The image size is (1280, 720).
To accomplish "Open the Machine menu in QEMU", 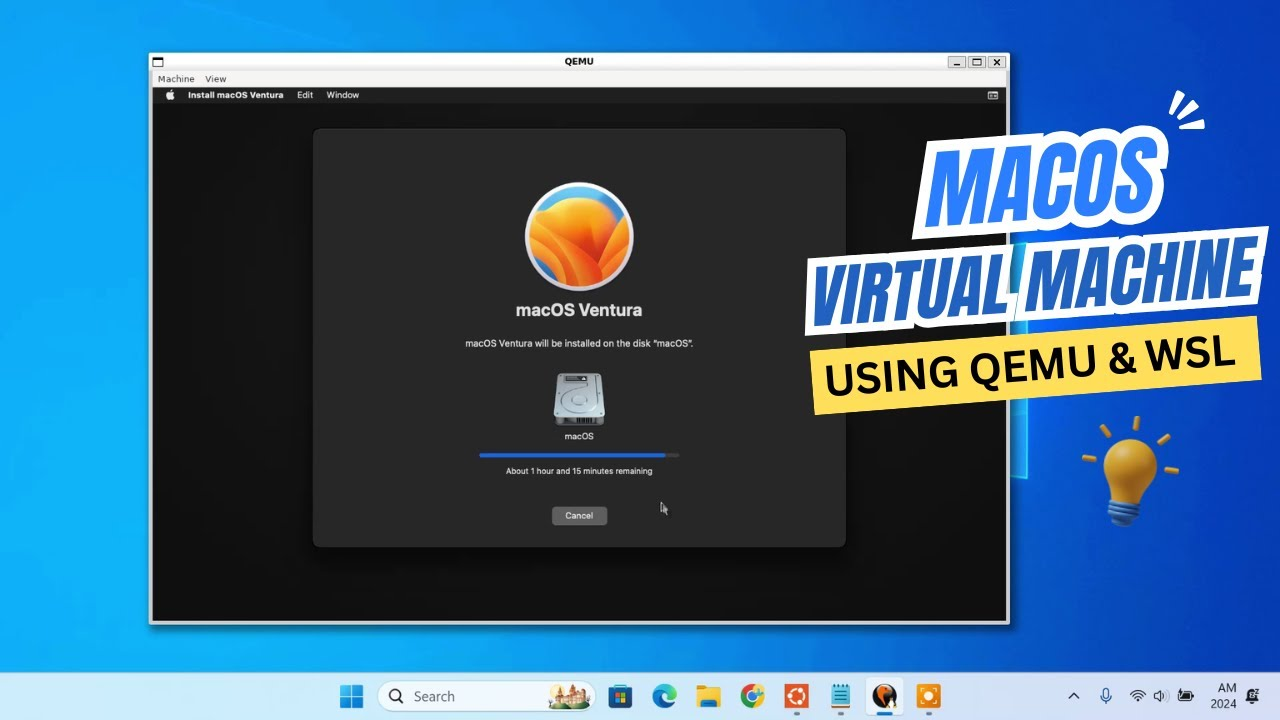I will coord(176,79).
